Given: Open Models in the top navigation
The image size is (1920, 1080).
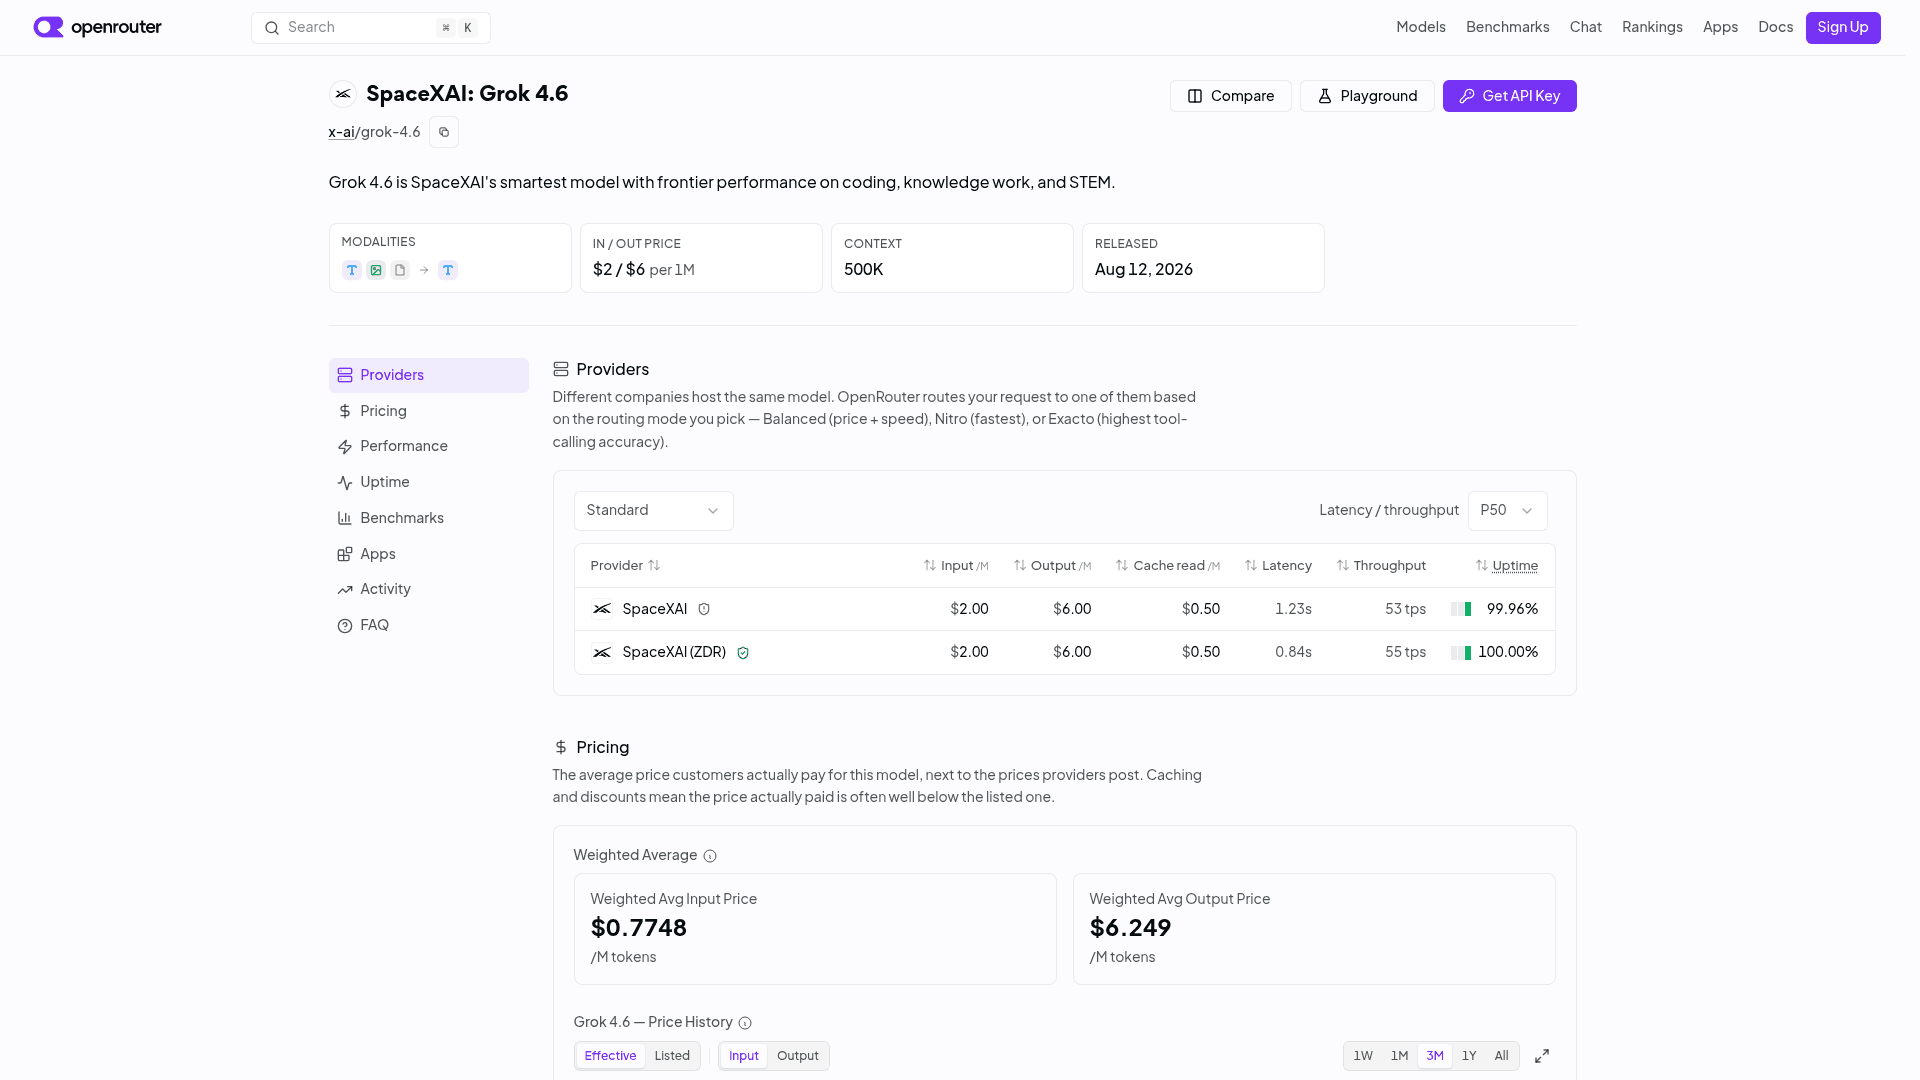Looking at the screenshot, I should (1421, 27).
